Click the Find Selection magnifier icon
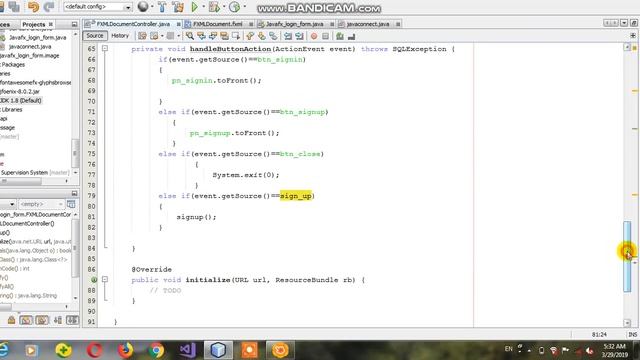The width and height of the screenshot is (640, 360). (x=190, y=36)
